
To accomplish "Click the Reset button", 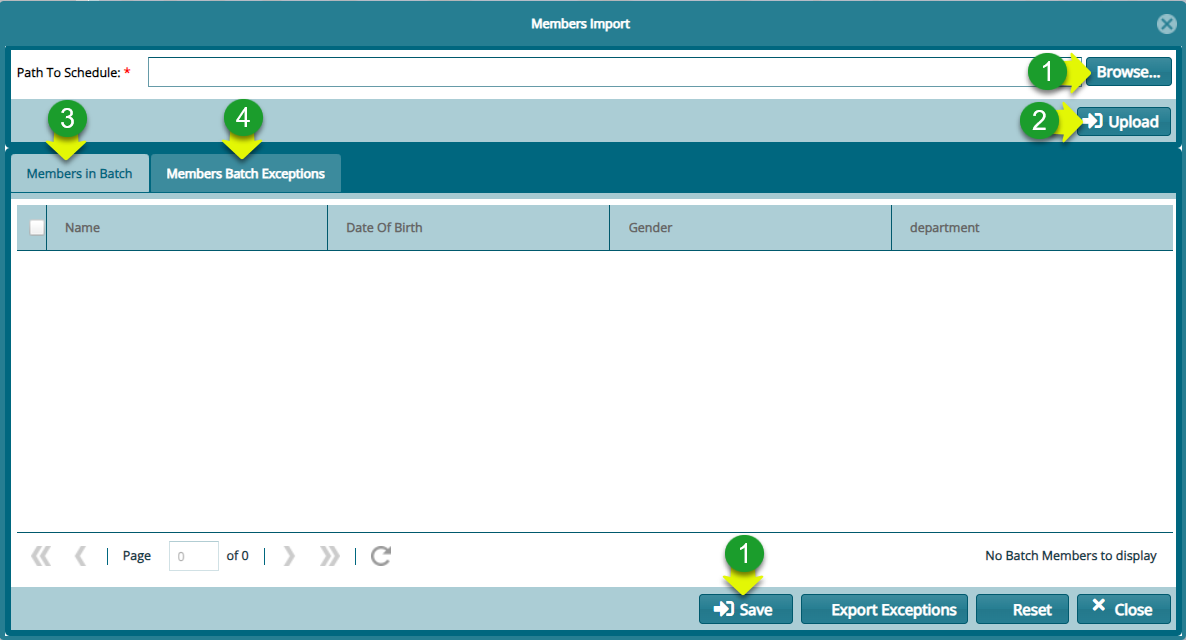I will pos(1022,609).
